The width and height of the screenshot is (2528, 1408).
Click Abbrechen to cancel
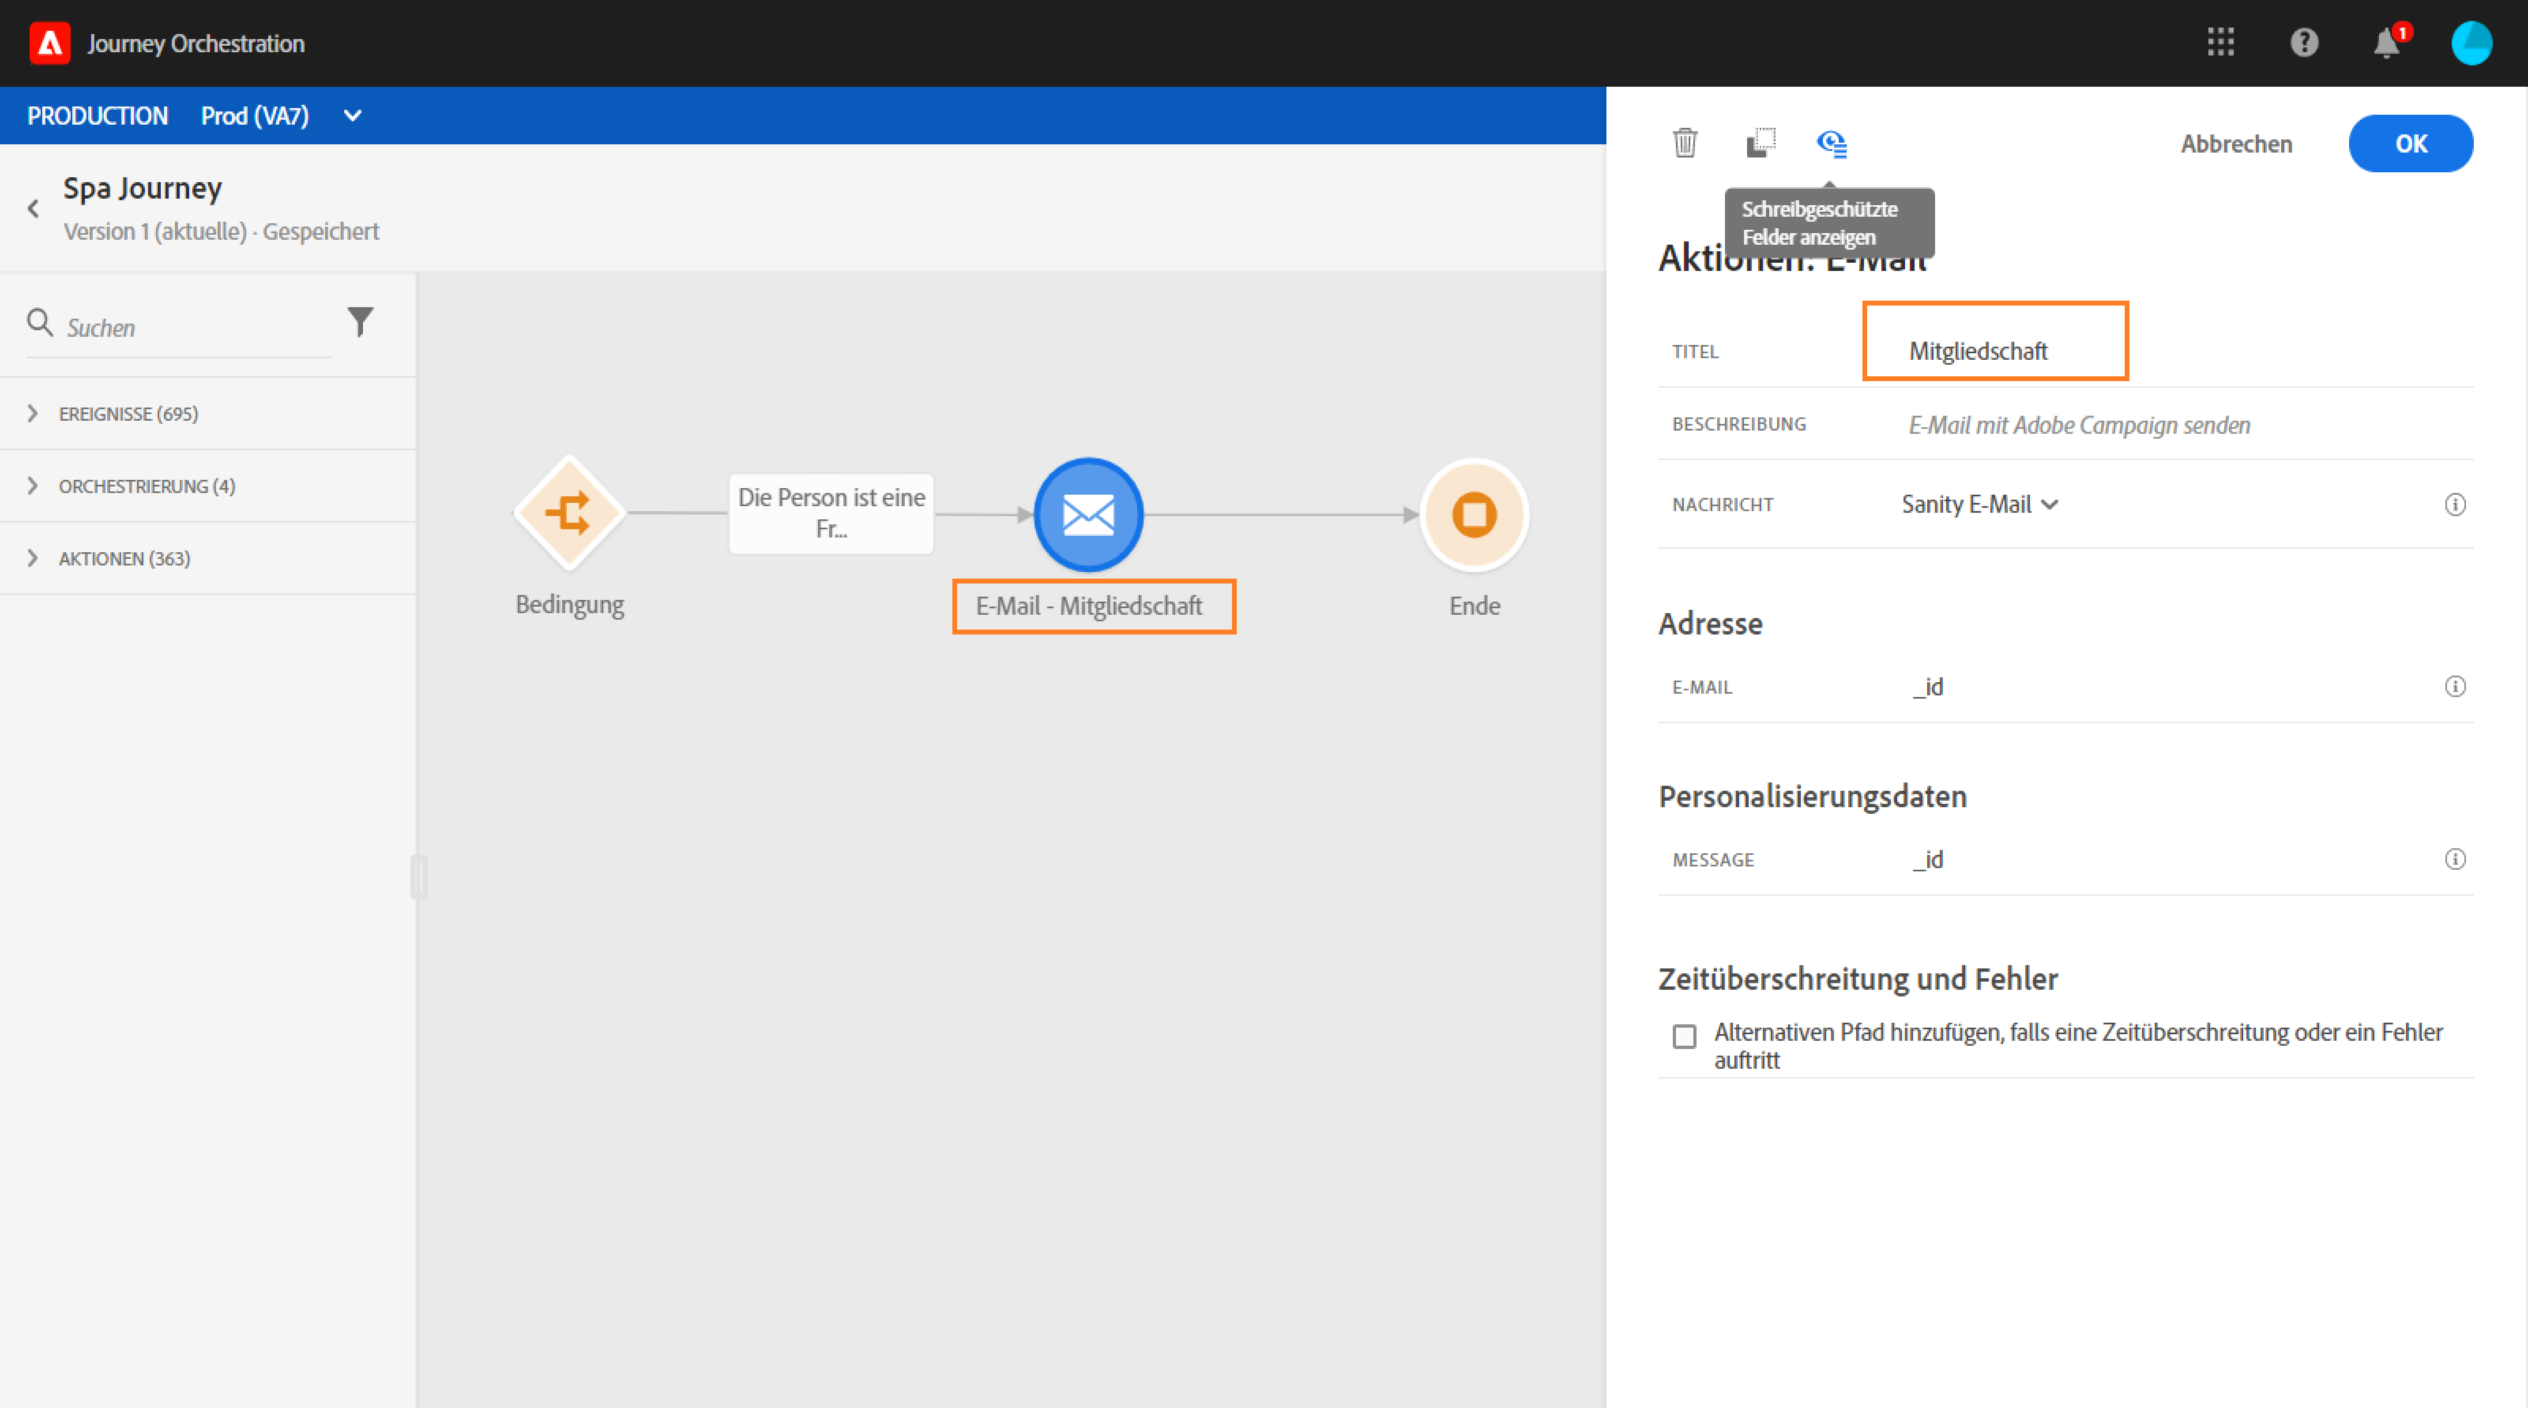click(2236, 143)
